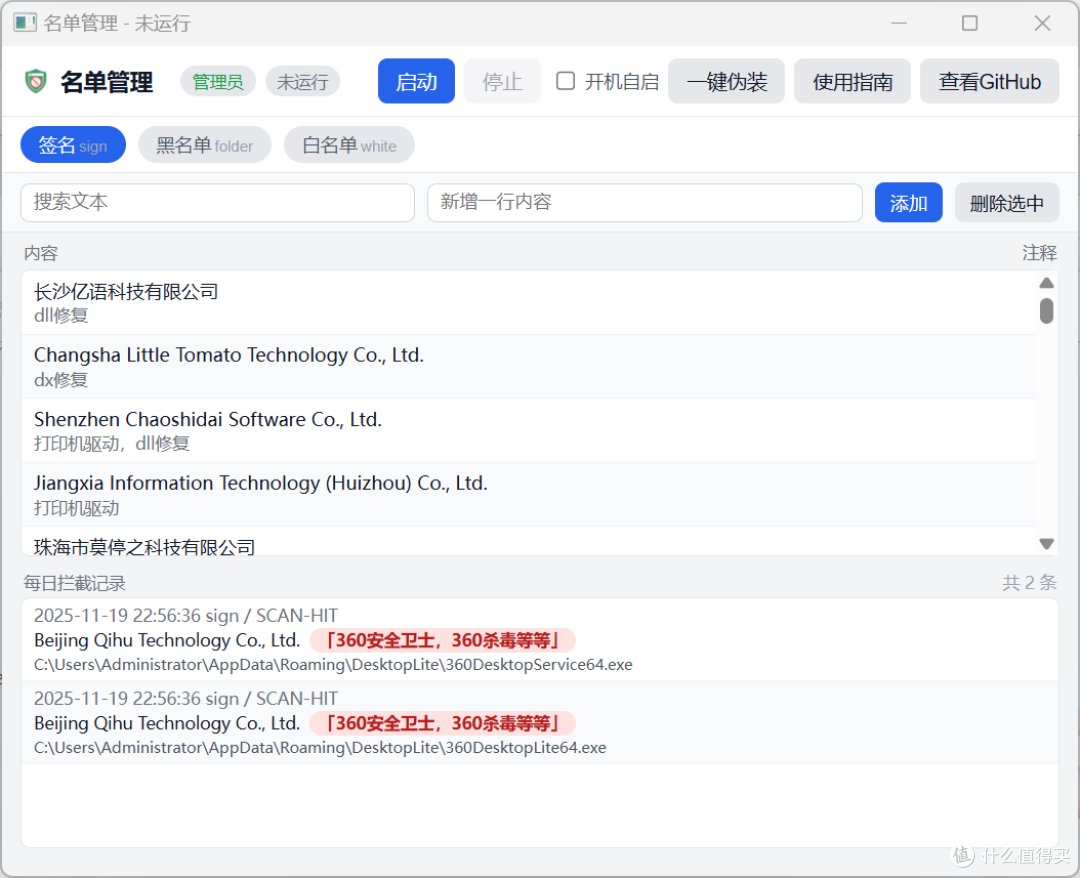Click the 启动 start button

tap(416, 81)
